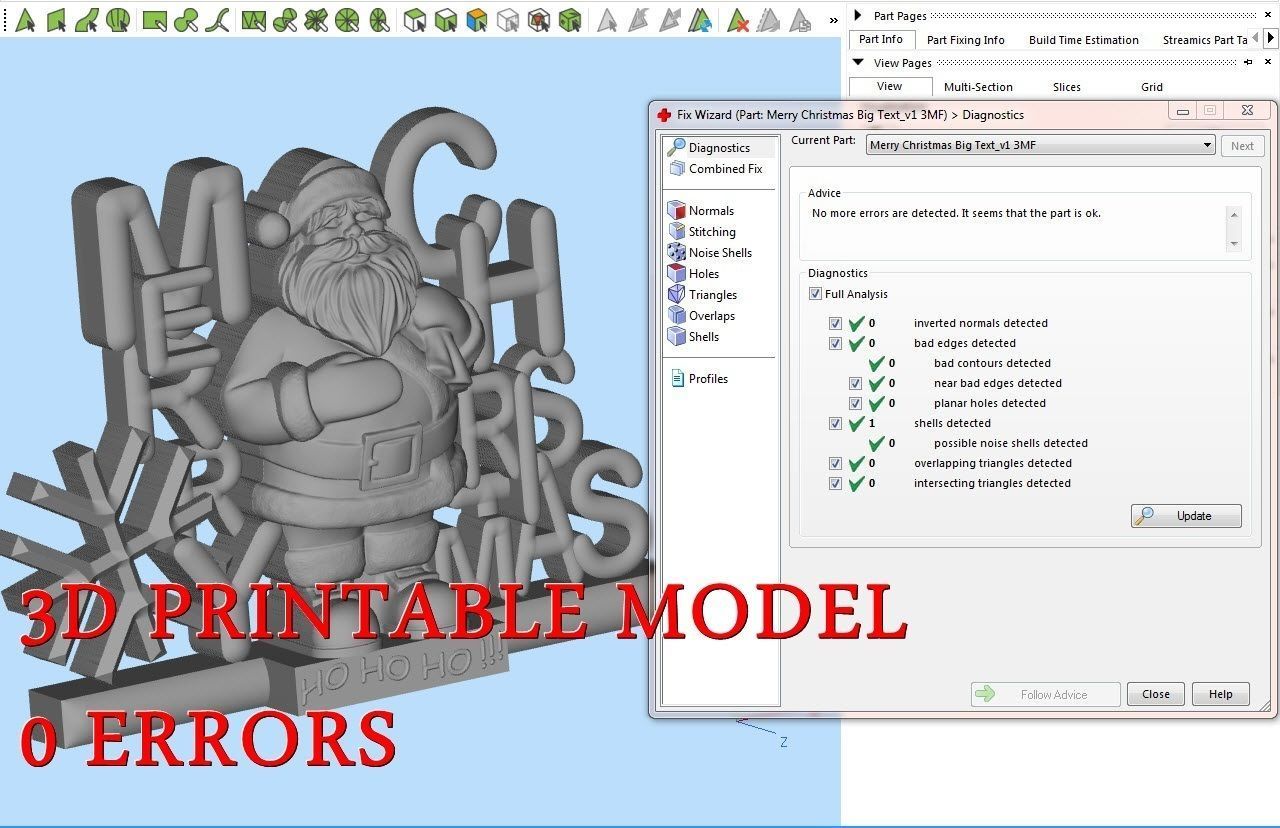Open the Stitching repair page
Image resolution: width=1280 pixels, height=828 pixels.
tap(702, 232)
